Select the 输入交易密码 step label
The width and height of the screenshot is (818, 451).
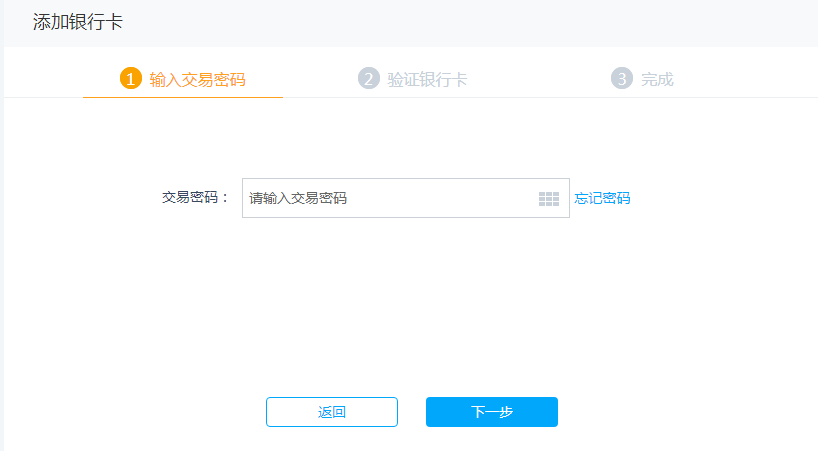(x=197, y=79)
